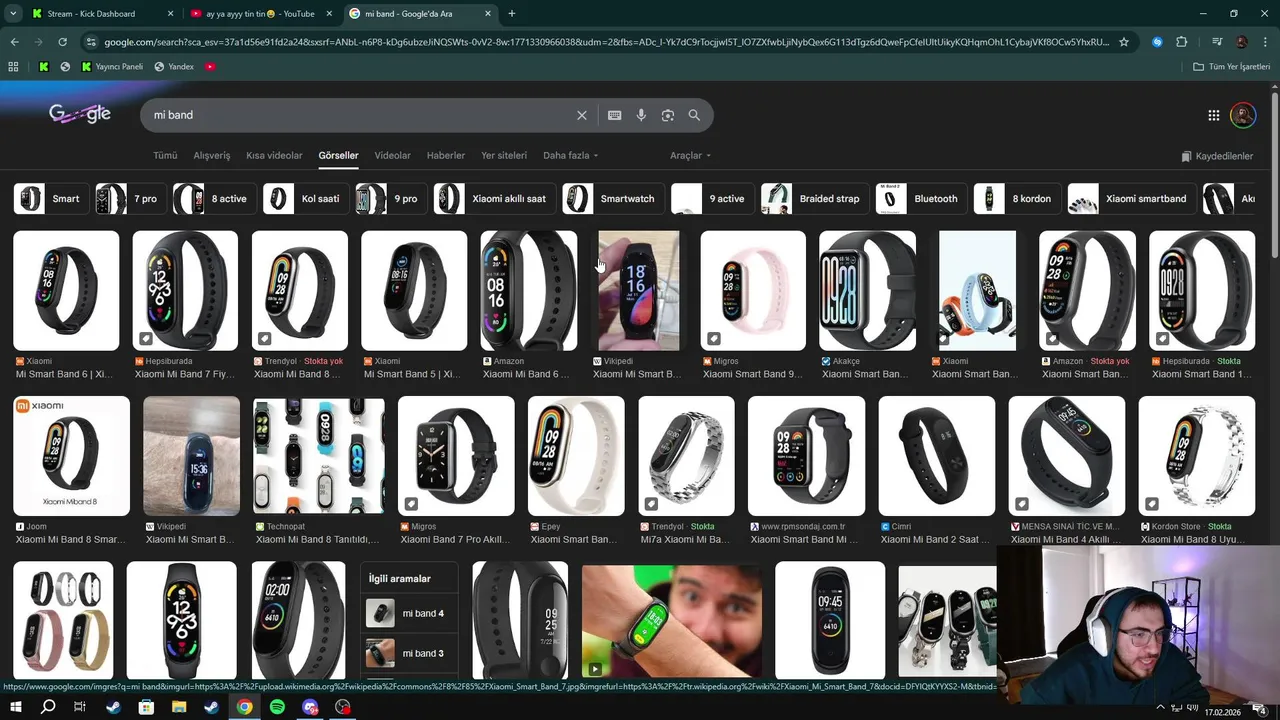This screenshot has width=1280, height=720.
Task: Open Discord from the taskbar
Action: [x=310, y=707]
